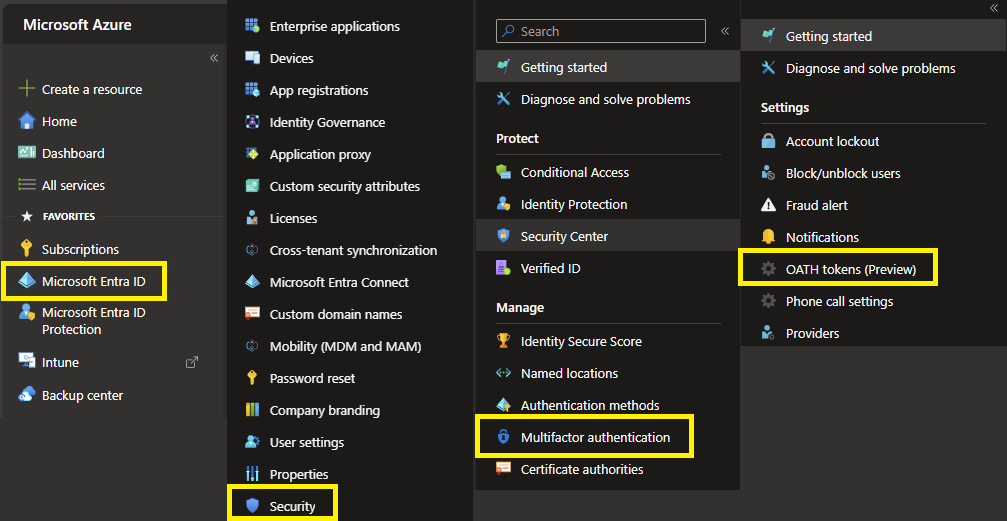The height and width of the screenshot is (521, 1007).
Task: Click the Identity Secure Score trophy icon
Action: [503, 341]
